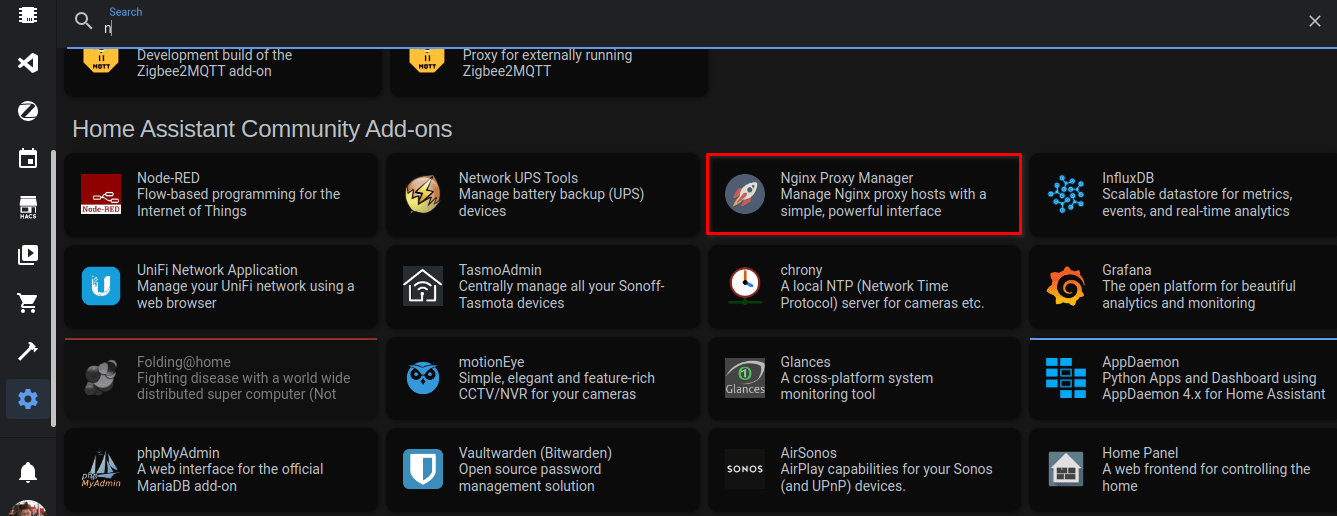
Task: Click the motionEye owl icon
Action: click(x=423, y=378)
